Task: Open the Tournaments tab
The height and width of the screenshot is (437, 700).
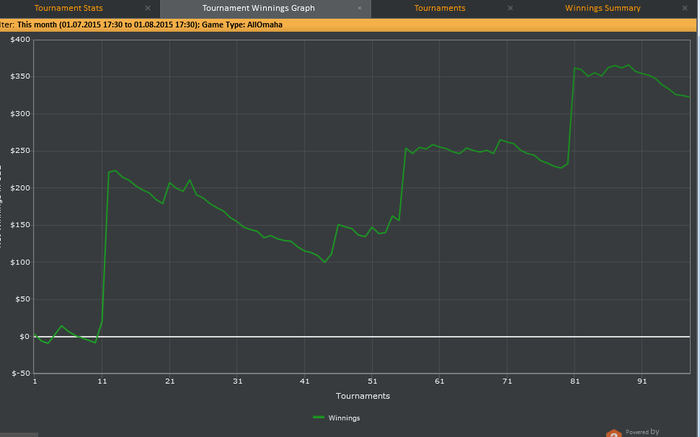Action: (x=440, y=8)
